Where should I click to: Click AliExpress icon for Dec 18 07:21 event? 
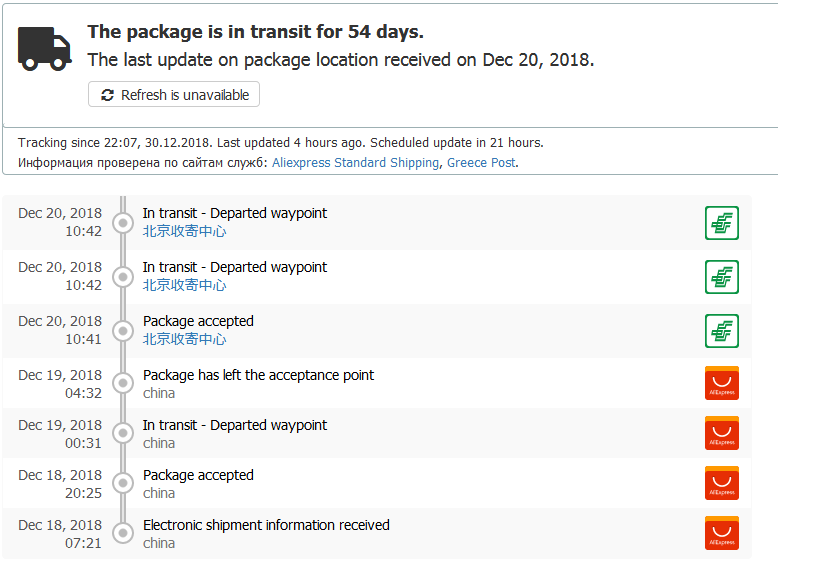pos(721,533)
